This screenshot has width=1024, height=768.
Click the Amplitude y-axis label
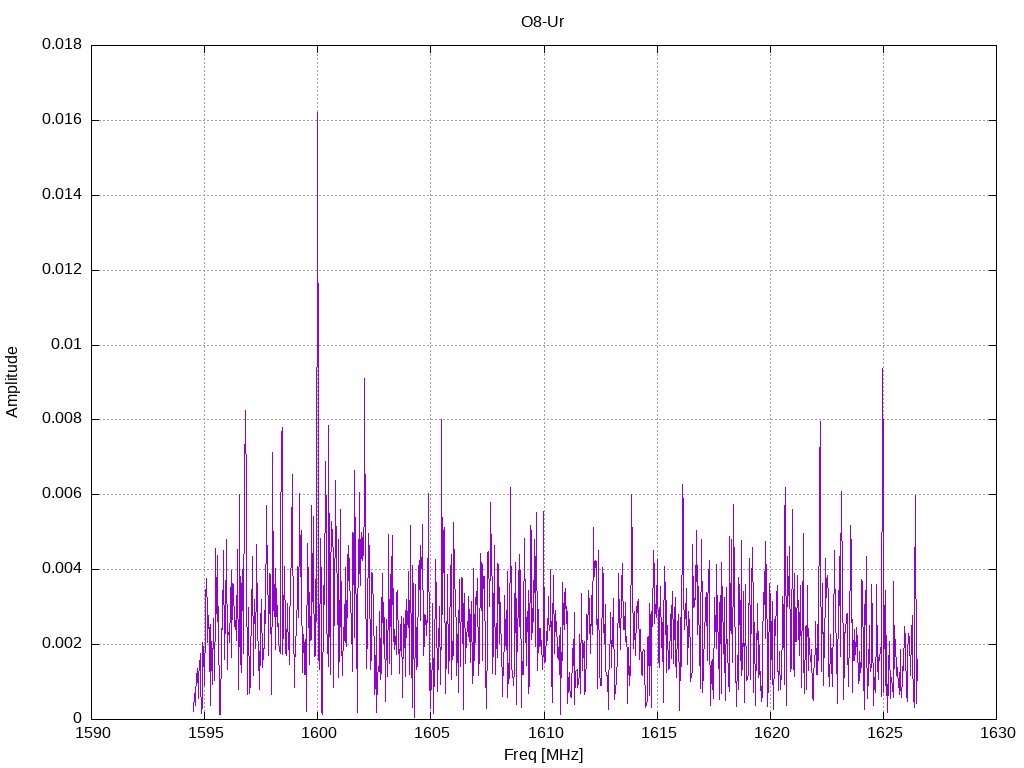pos(12,382)
